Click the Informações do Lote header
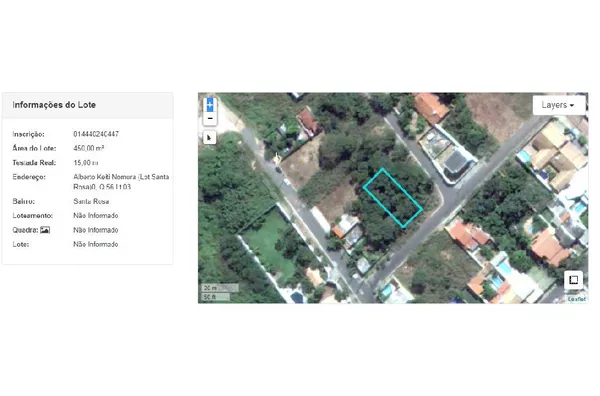The image size is (600, 396). (x=54, y=105)
